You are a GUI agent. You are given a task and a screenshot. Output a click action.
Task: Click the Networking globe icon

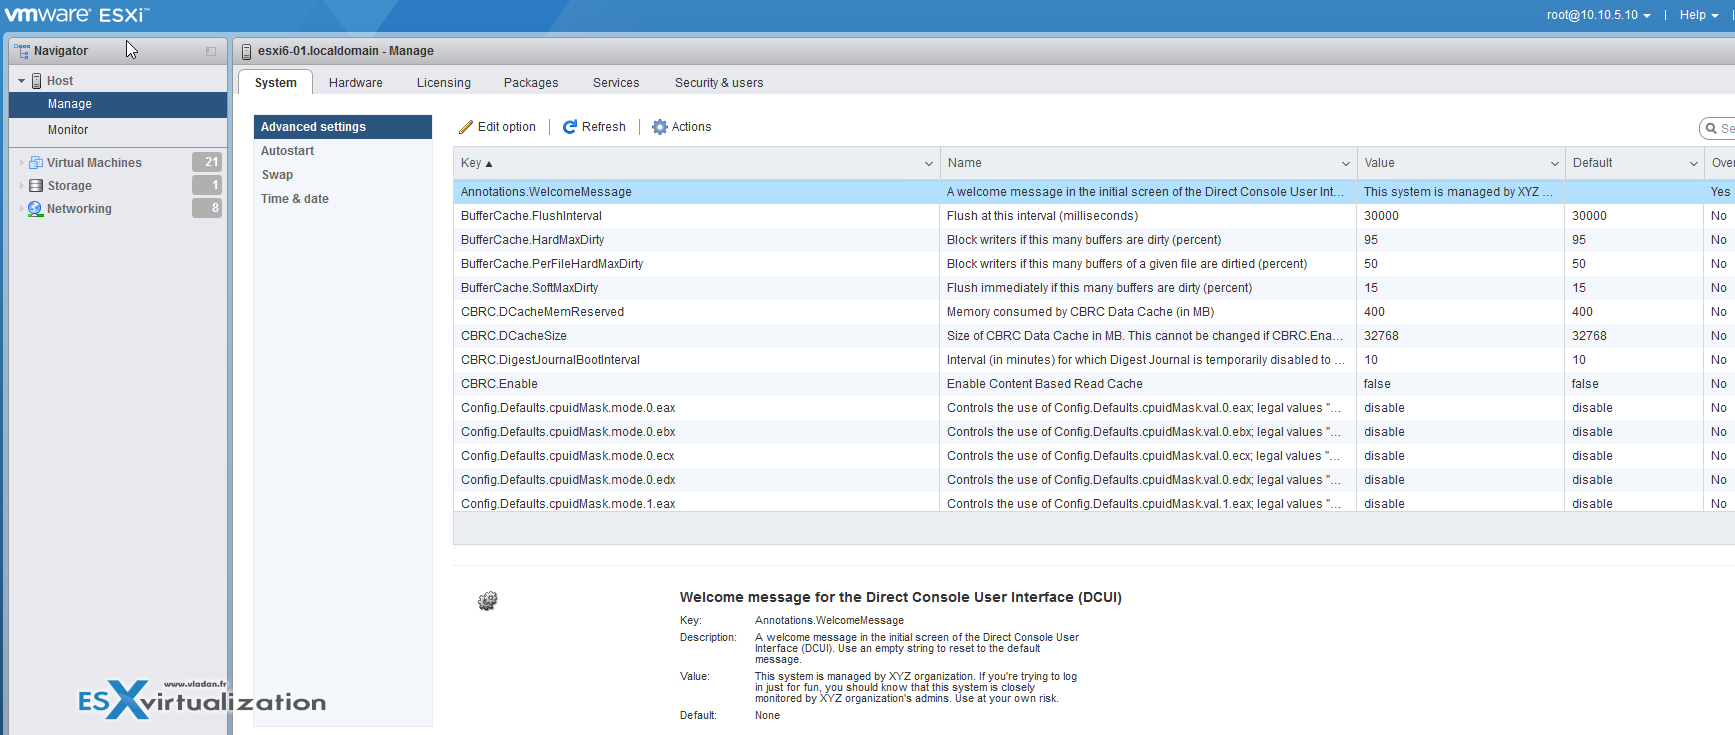point(36,209)
